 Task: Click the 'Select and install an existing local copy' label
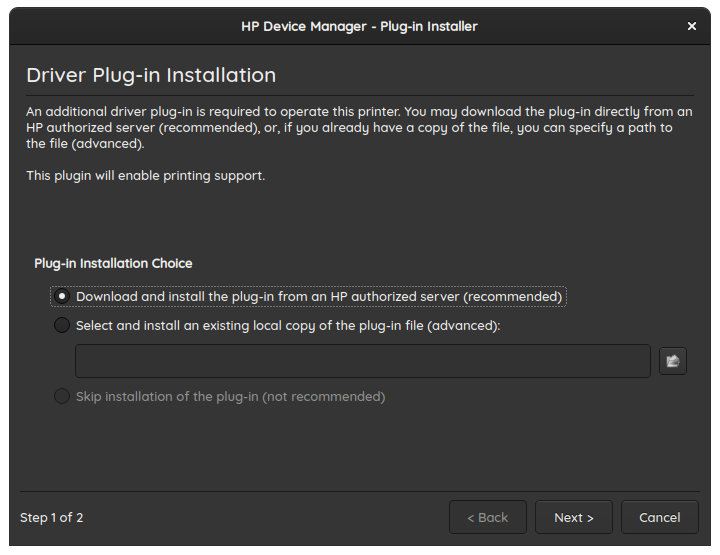pos(288,325)
